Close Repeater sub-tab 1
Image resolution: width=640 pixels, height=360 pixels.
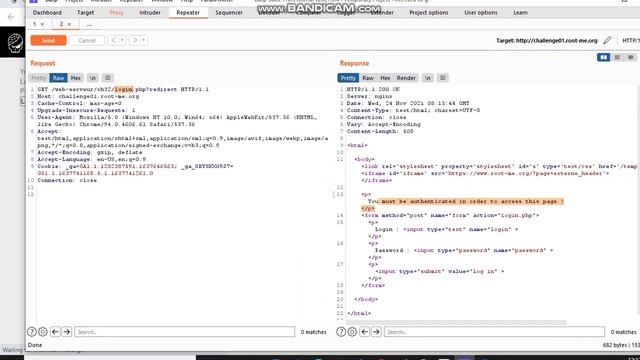click(x=42, y=24)
